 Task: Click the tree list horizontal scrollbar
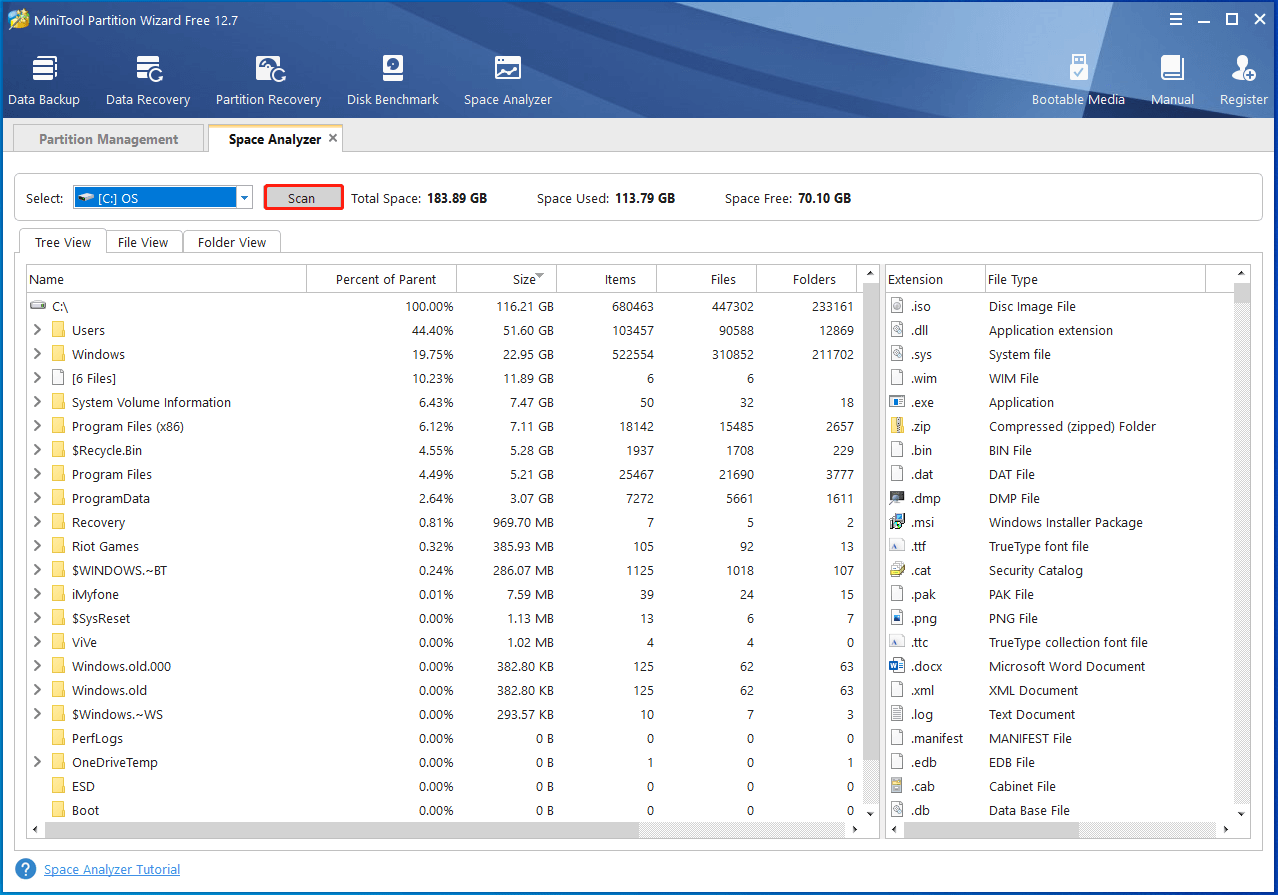click(x=341, y=830)
